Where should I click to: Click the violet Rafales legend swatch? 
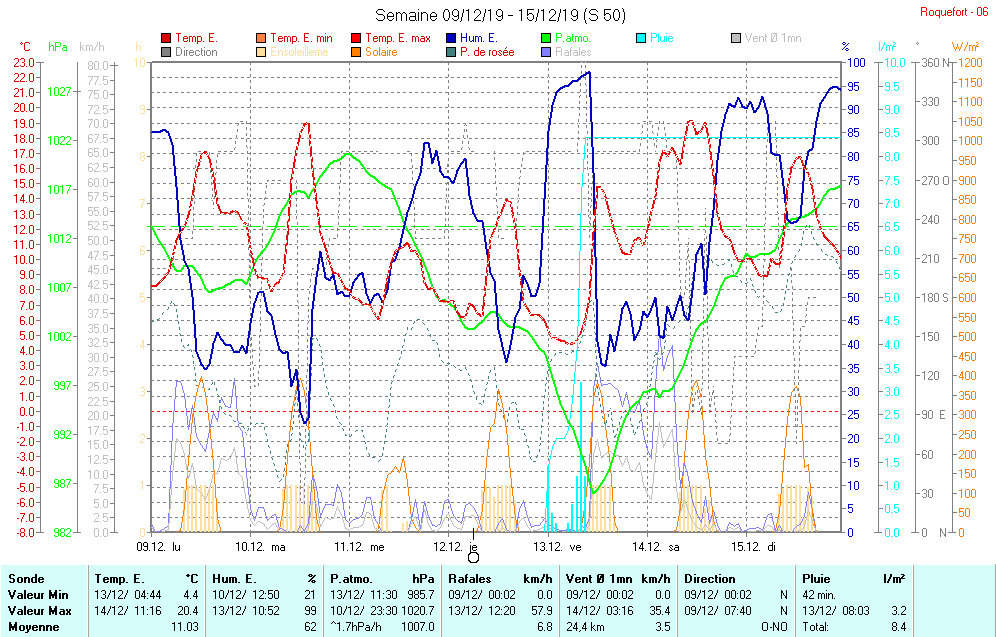546,52
